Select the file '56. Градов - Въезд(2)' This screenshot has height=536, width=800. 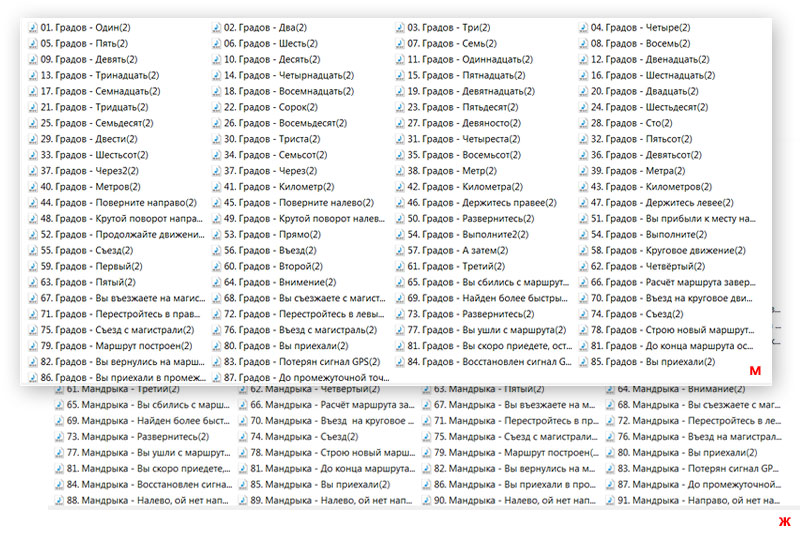click(264, 250)
